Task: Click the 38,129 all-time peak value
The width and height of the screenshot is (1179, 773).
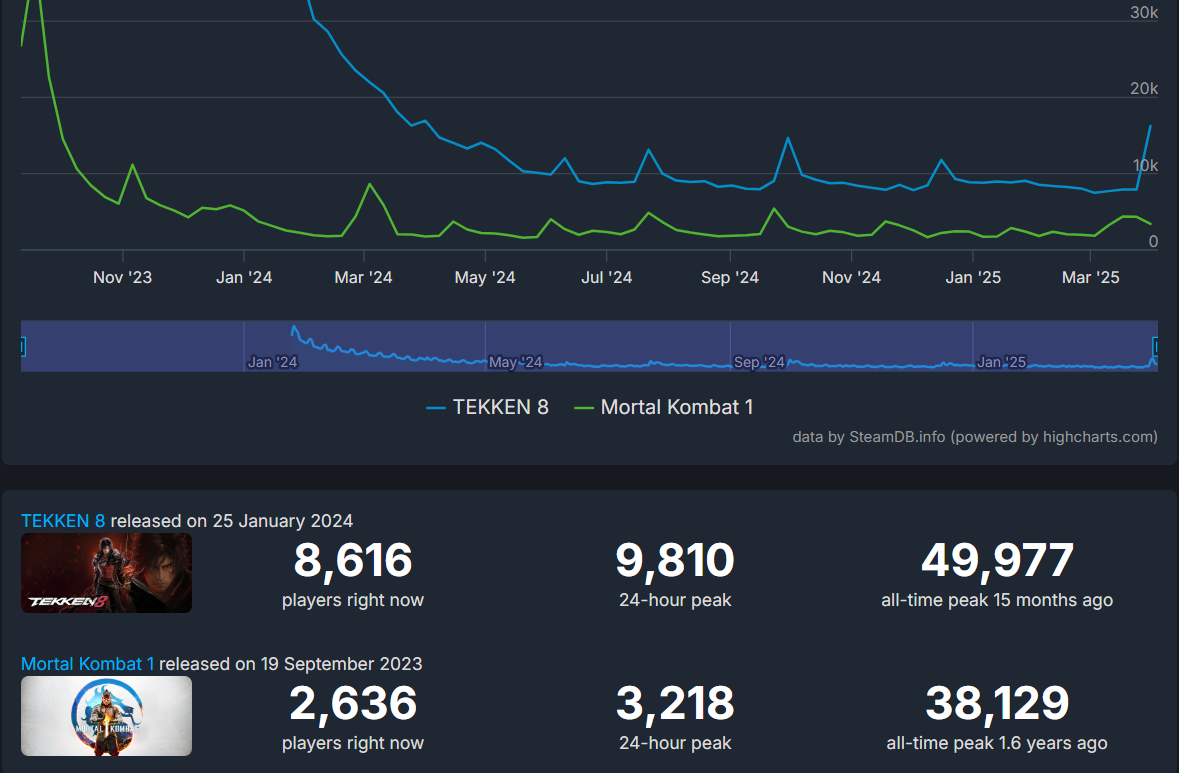Action: pos(997,703)
